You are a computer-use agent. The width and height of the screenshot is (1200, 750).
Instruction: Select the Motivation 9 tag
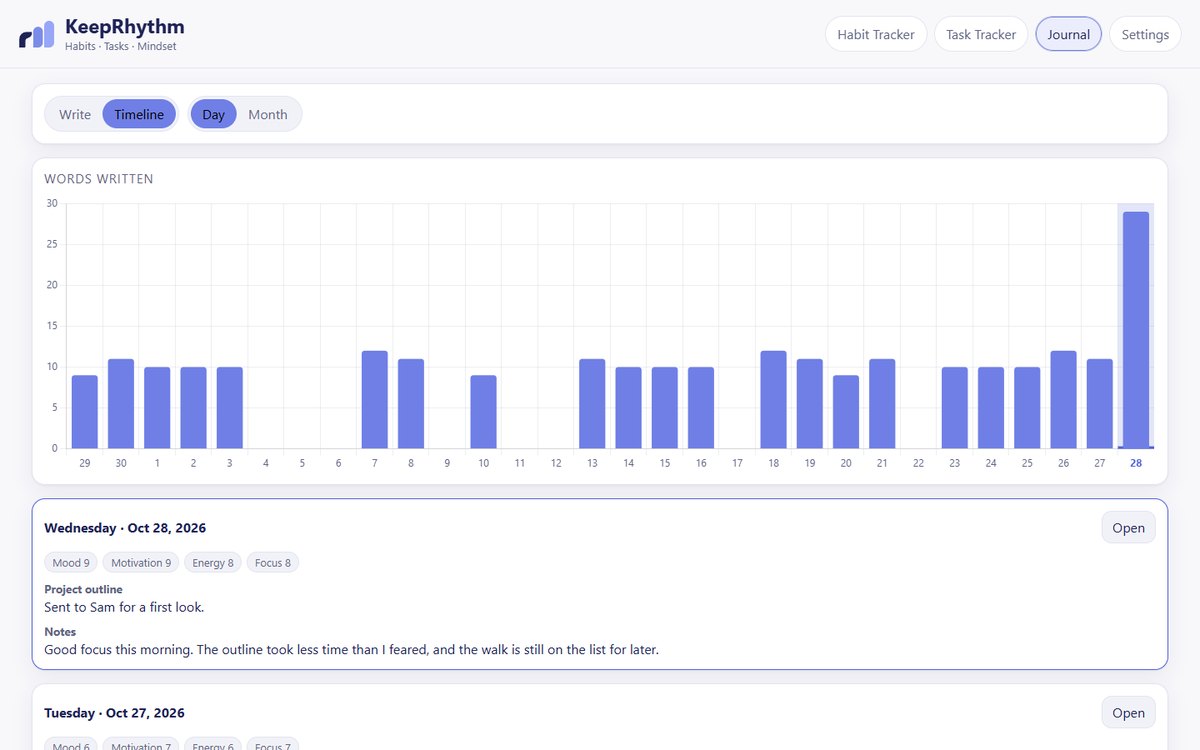(141, 563)
